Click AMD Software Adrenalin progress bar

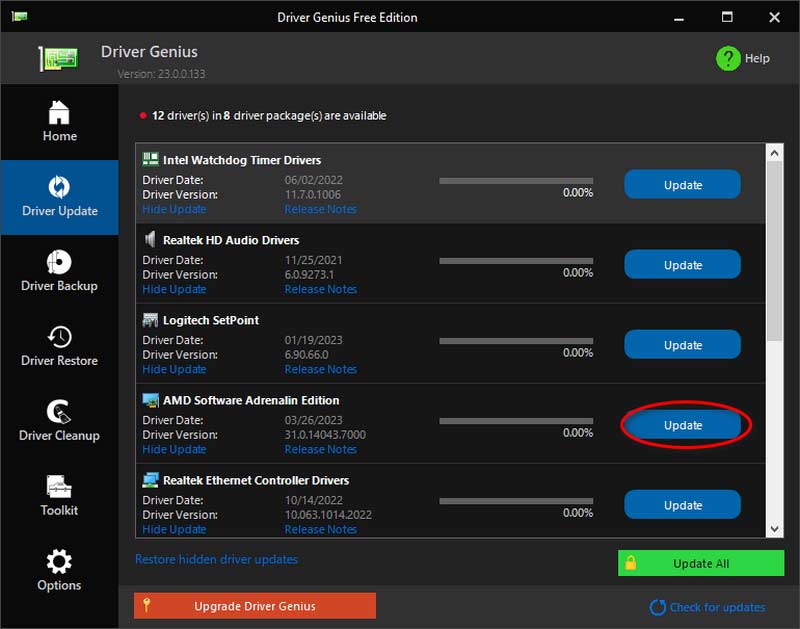tap(516, 421)
